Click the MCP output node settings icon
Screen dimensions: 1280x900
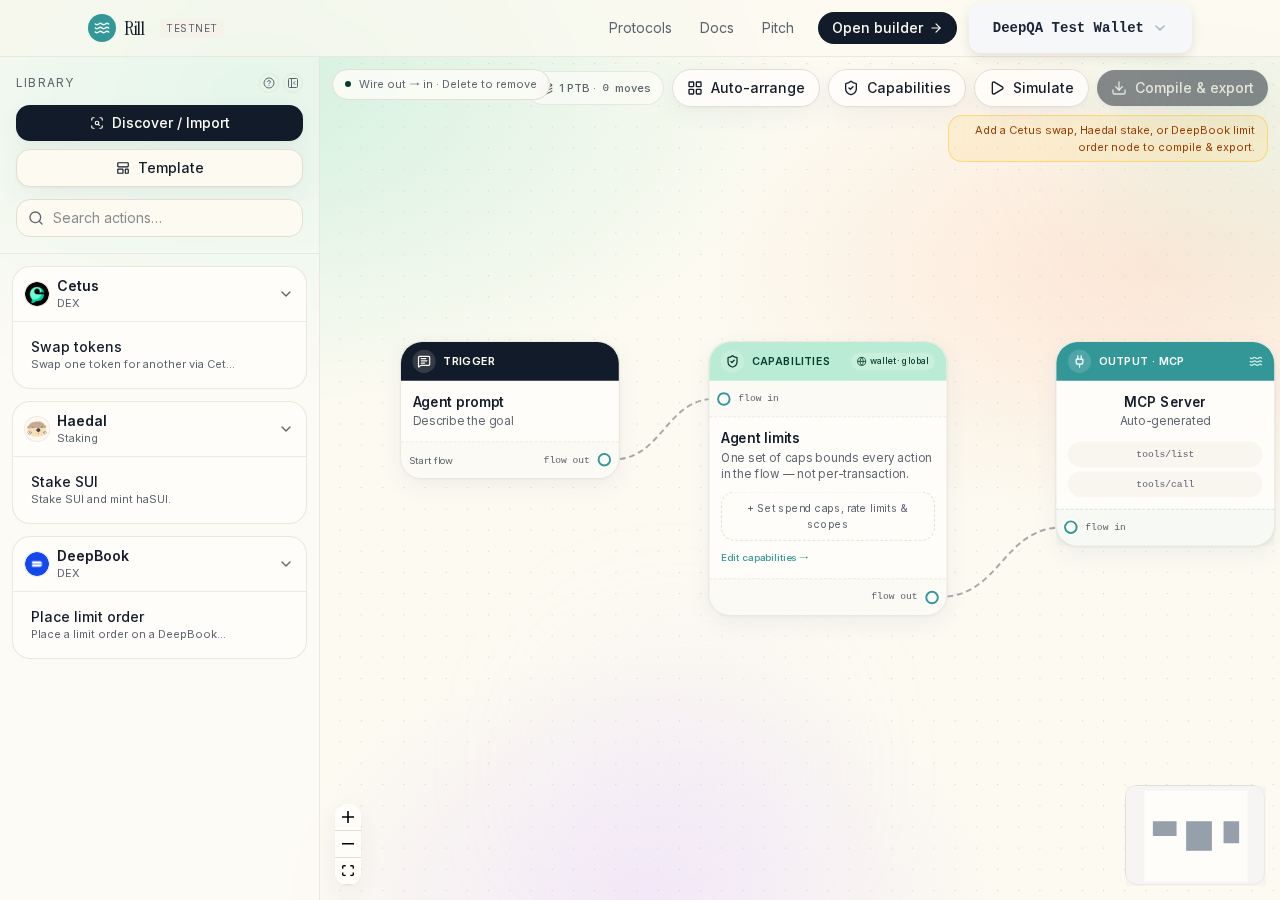coord(1256,361)
